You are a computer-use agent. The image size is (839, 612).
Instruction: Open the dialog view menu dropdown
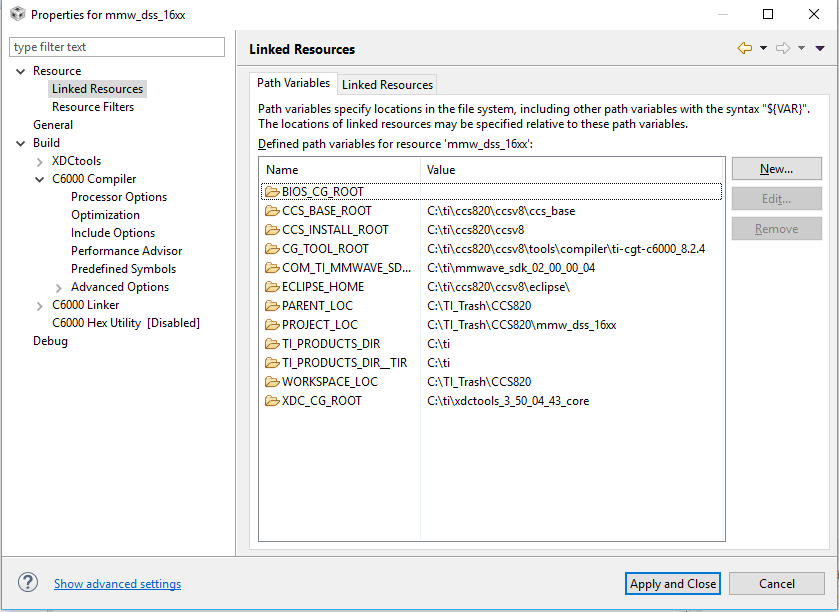coord(820,48)
